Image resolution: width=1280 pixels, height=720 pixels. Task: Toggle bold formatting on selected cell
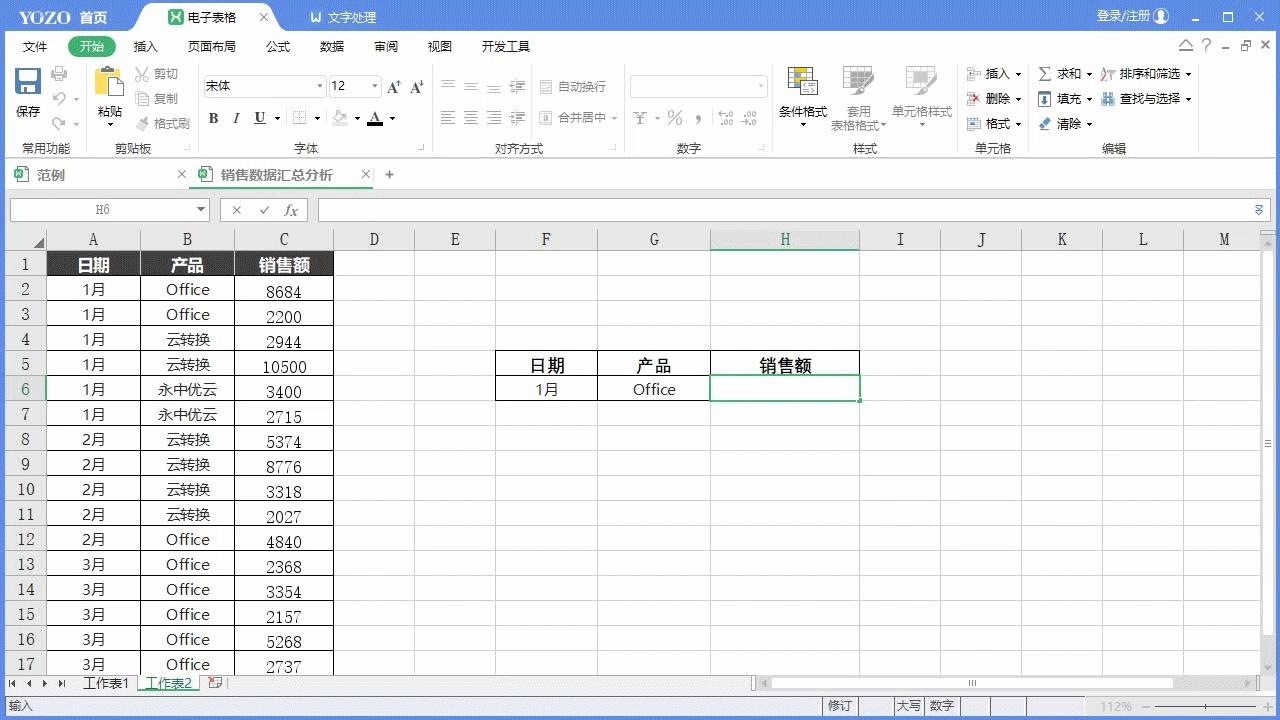click(x=212, y=118)
